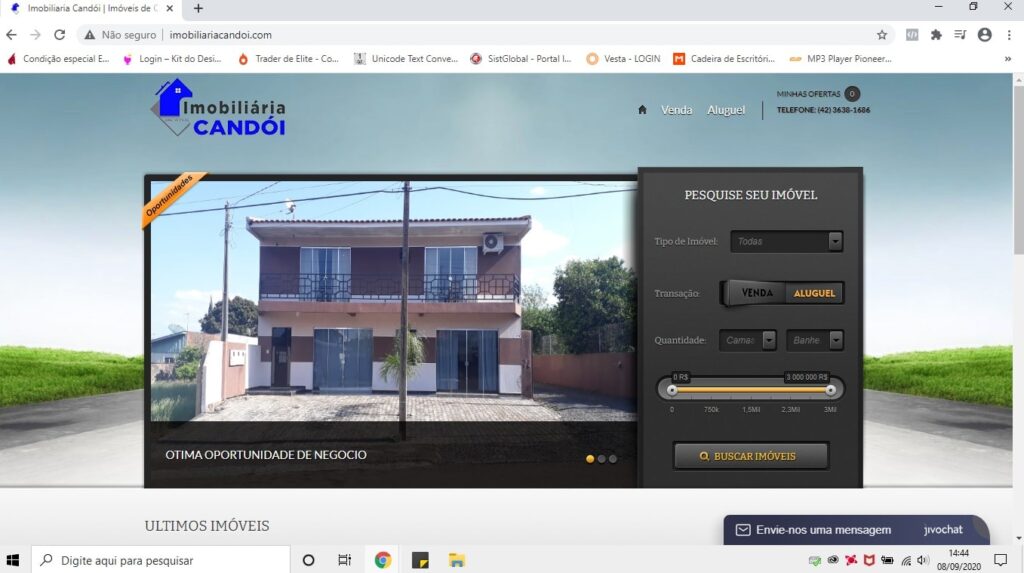Open the Windows notification center icon
1024x573 pixels.
point(1000,560)
